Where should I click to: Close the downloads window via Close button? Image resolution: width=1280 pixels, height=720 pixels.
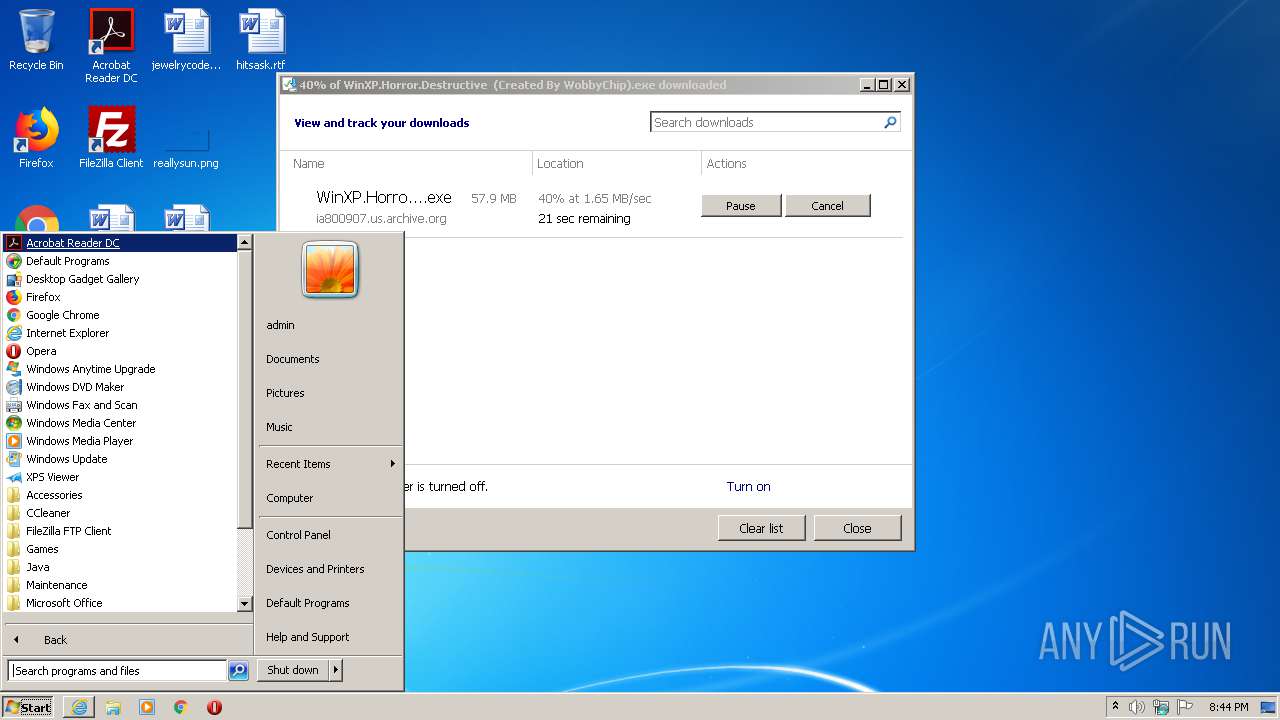(857, 528)
